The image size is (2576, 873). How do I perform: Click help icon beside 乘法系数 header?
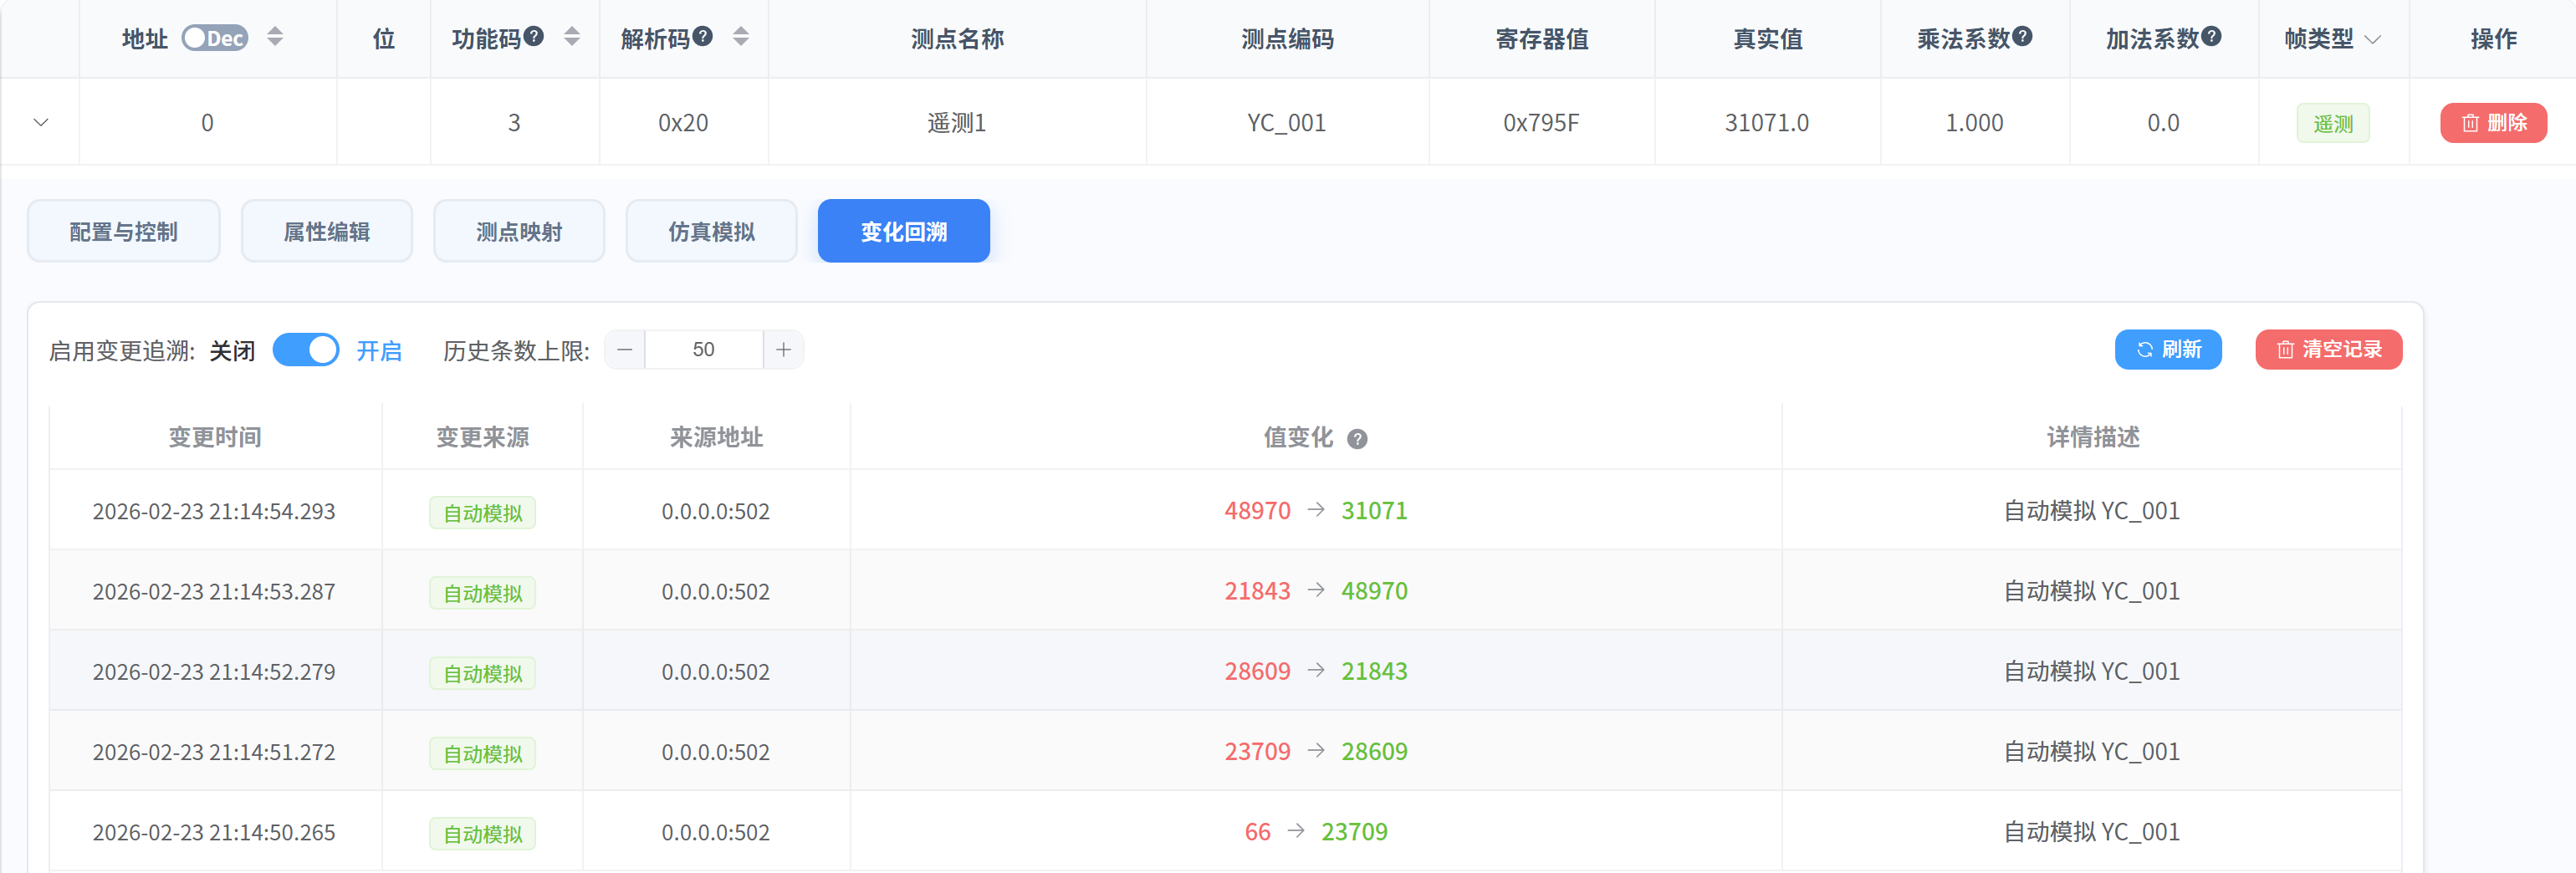coord(2022,37)
